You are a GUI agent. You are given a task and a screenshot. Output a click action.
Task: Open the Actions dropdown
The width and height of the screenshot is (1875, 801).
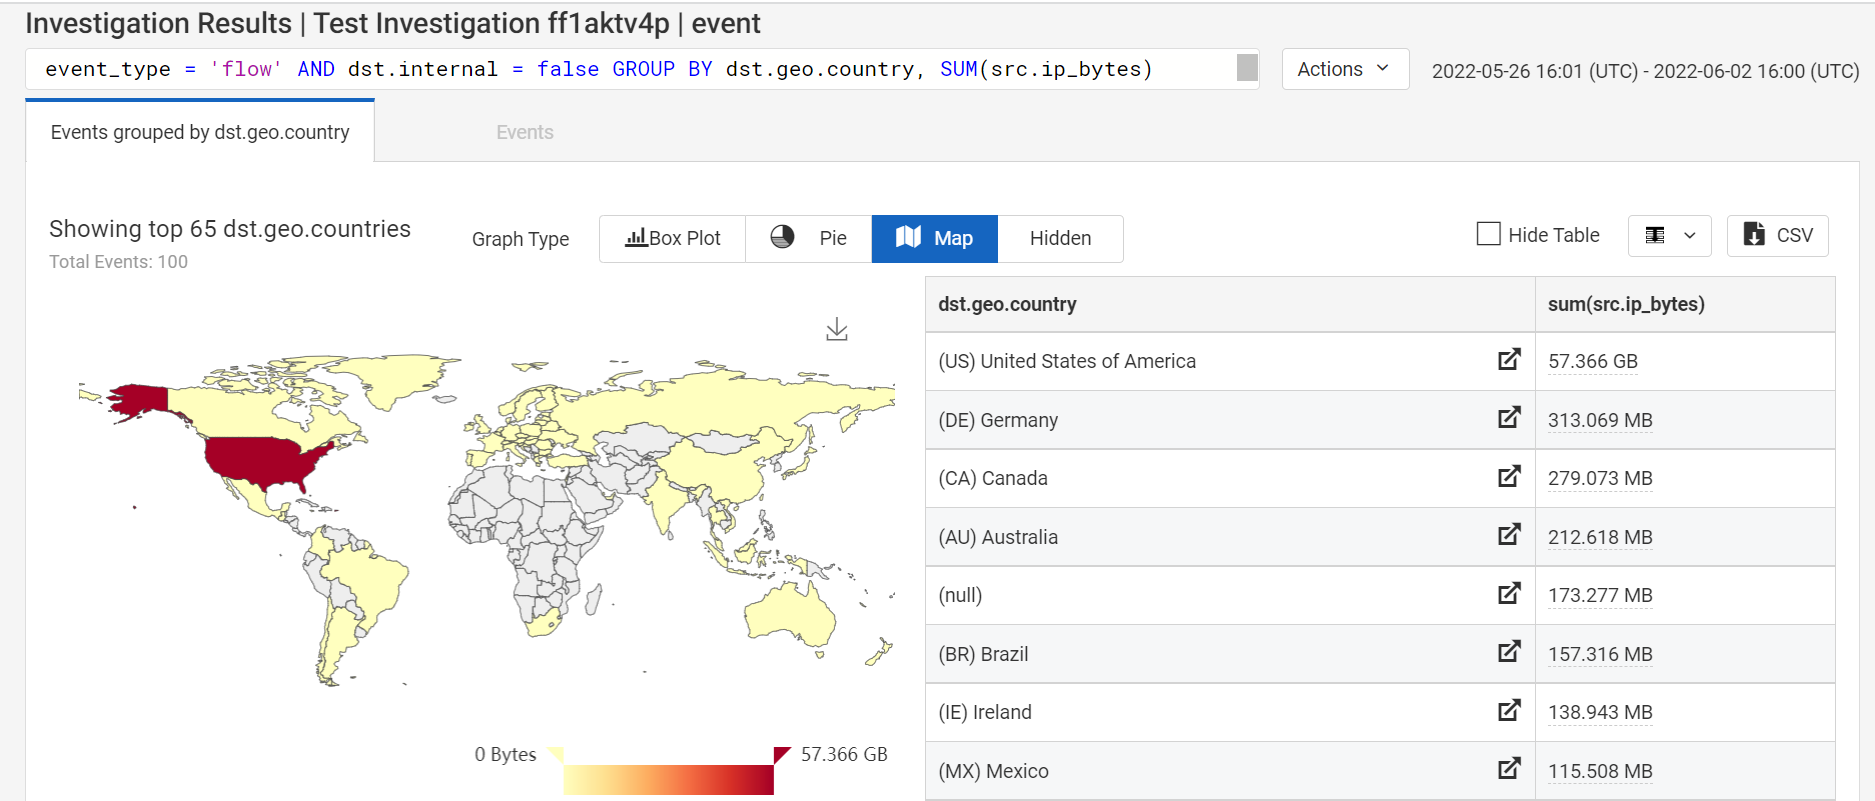click(x=1345, y=69)
